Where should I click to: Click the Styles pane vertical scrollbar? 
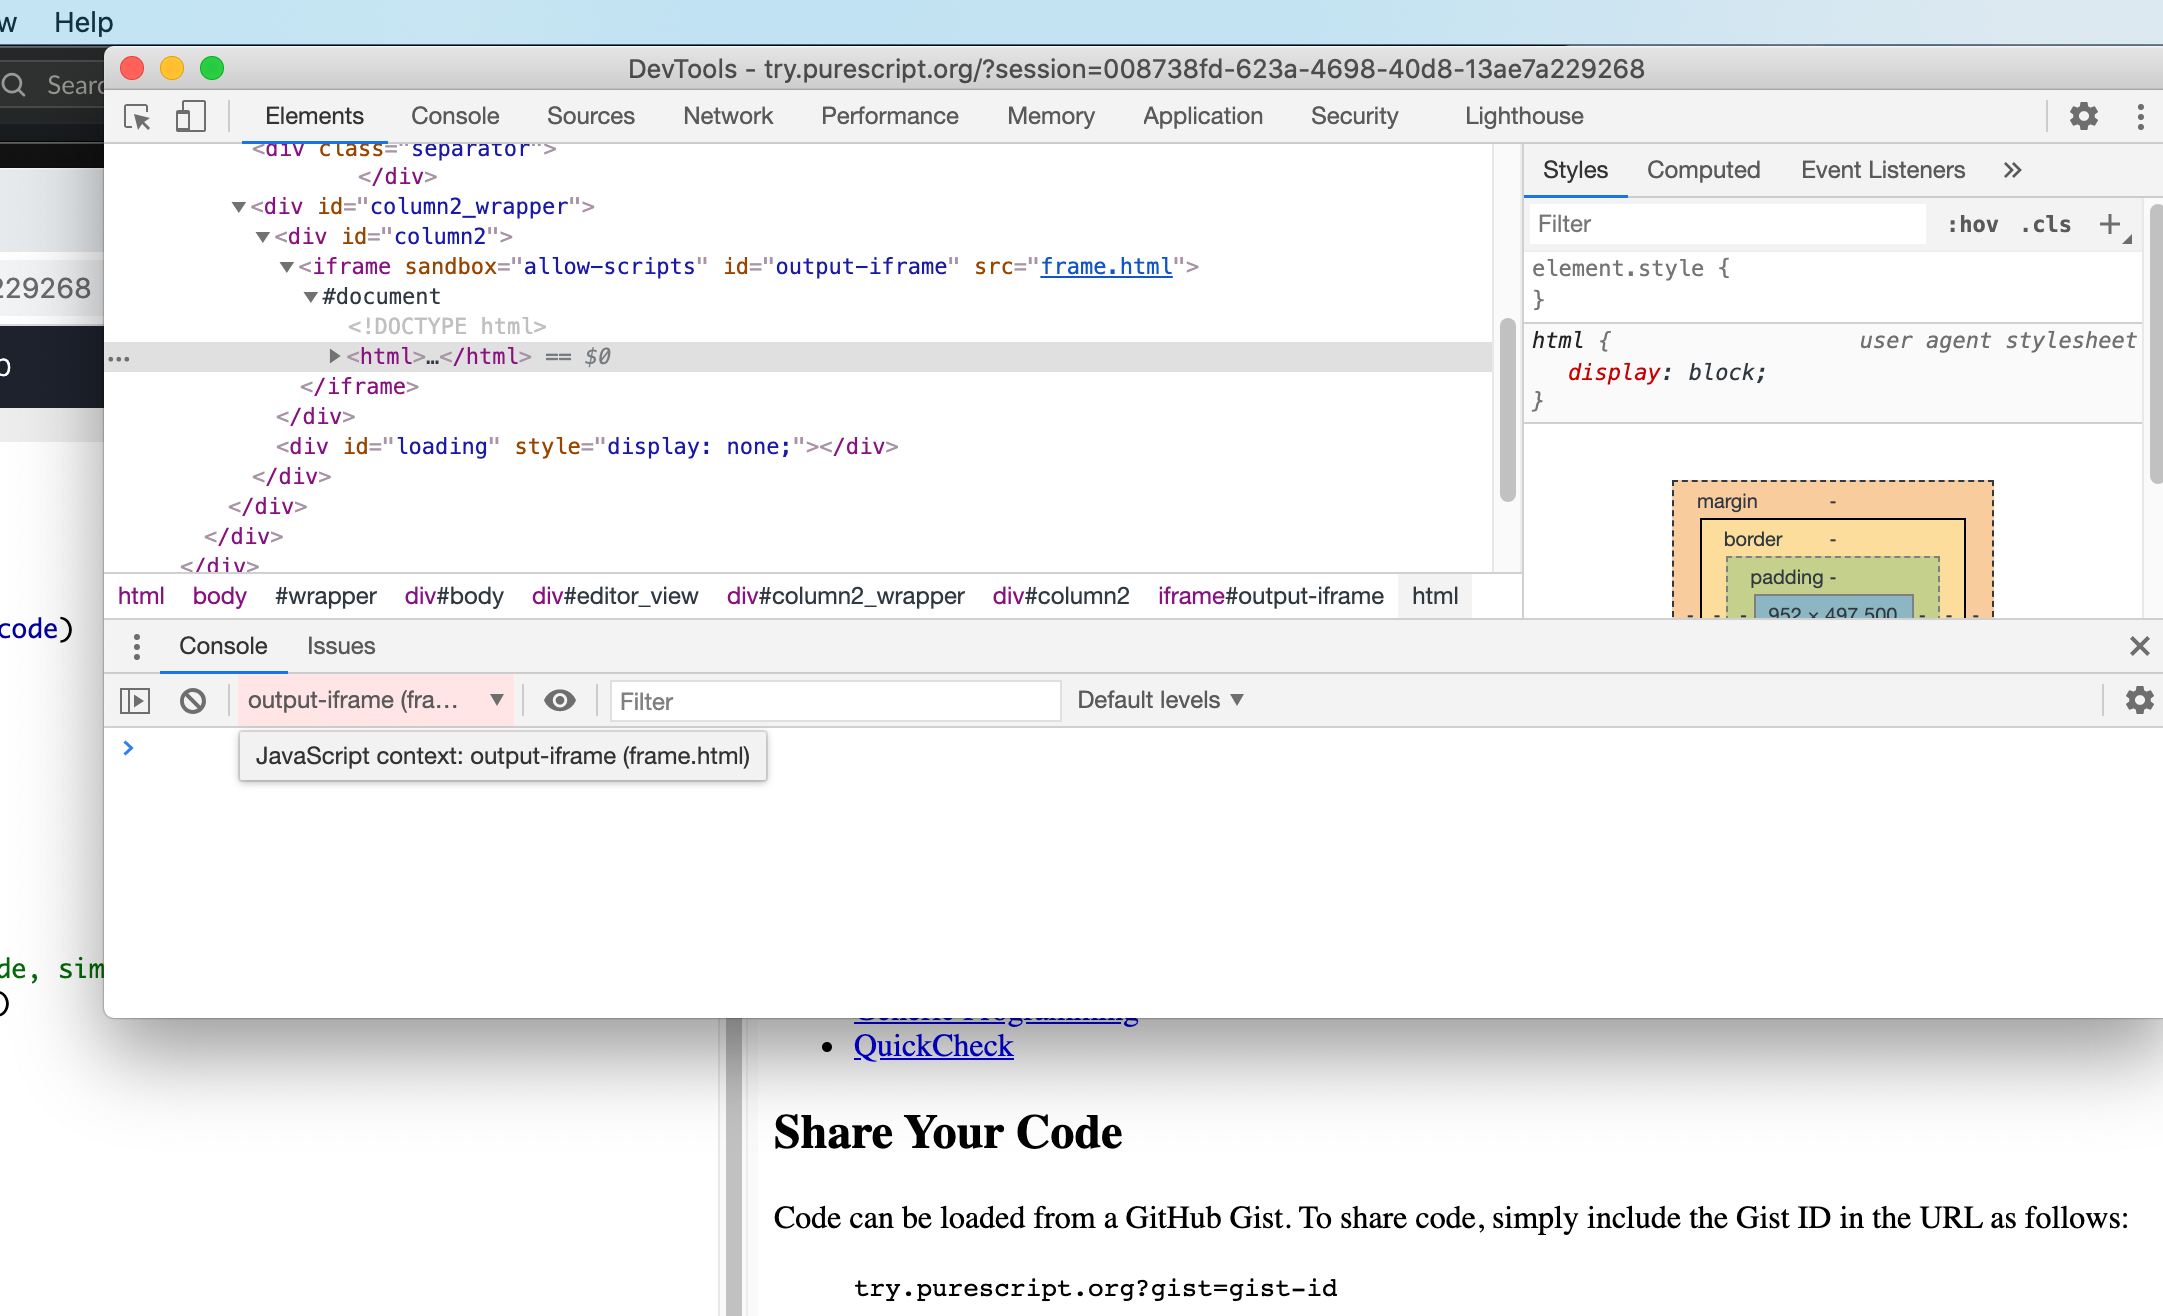(x=2155, y=345)
